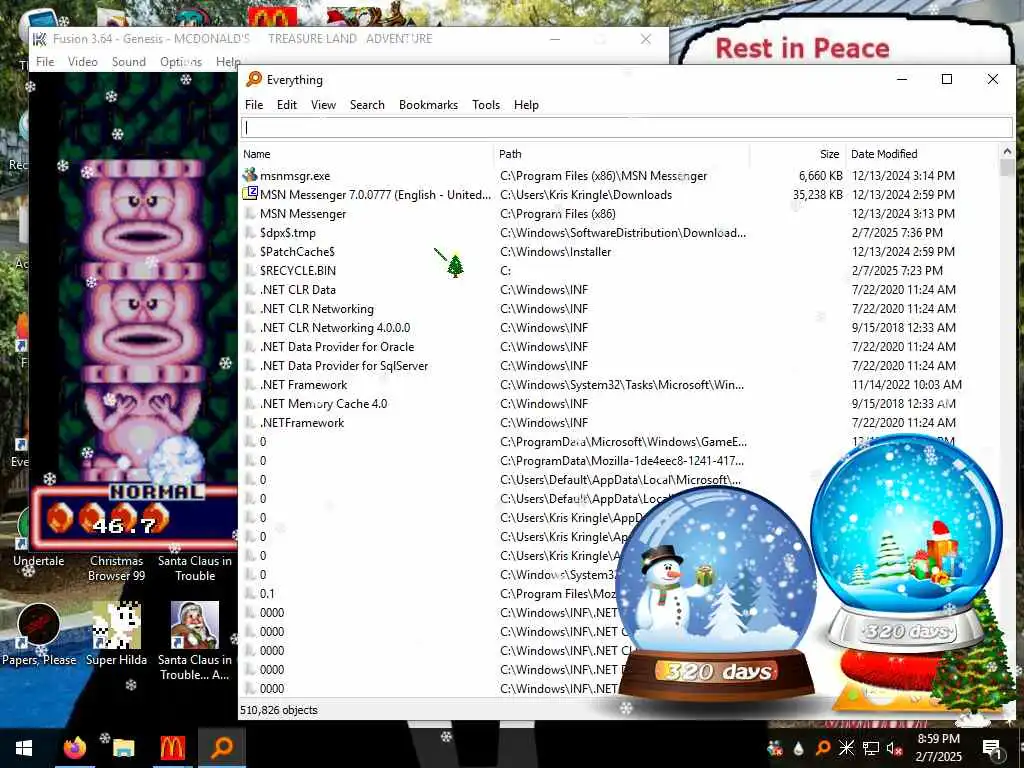The width and height of the screenshot is (1024, 768).
Task: Click the snowflake tray icon
Action: 846,748
